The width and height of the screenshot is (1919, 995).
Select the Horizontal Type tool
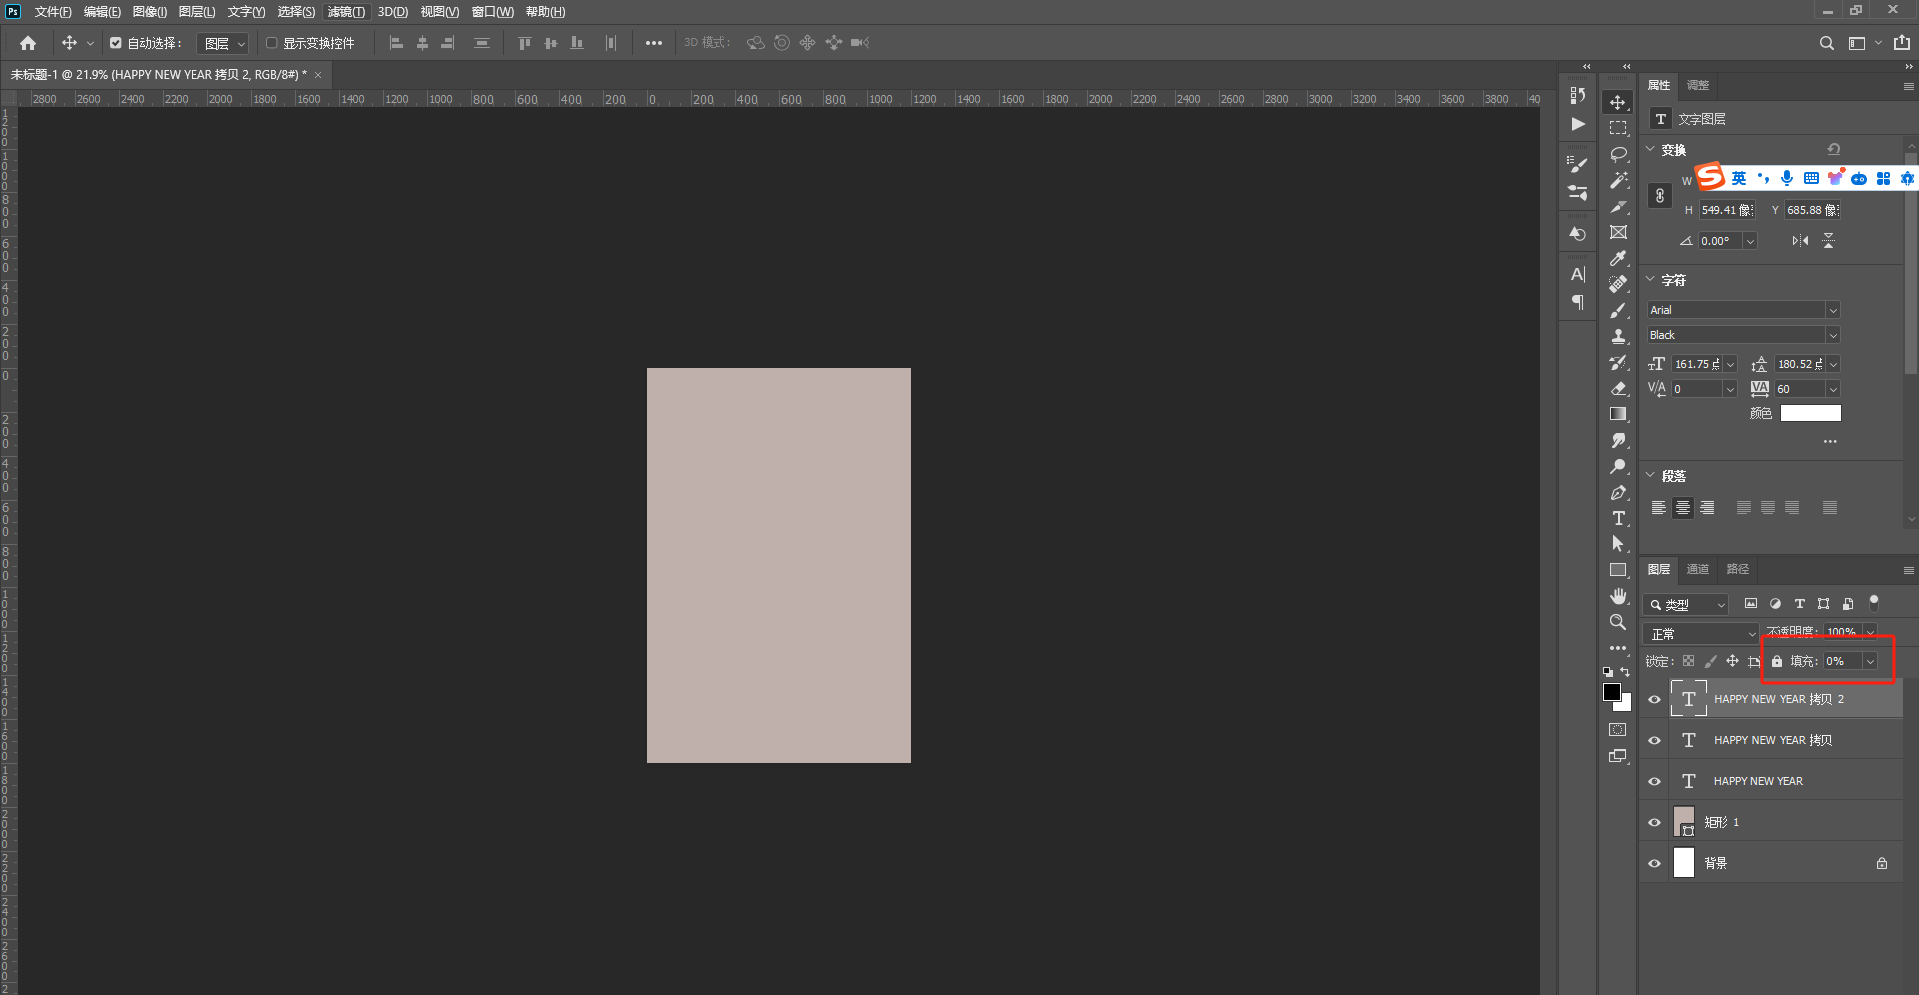pyautogui.click(x=1618, y=518)
